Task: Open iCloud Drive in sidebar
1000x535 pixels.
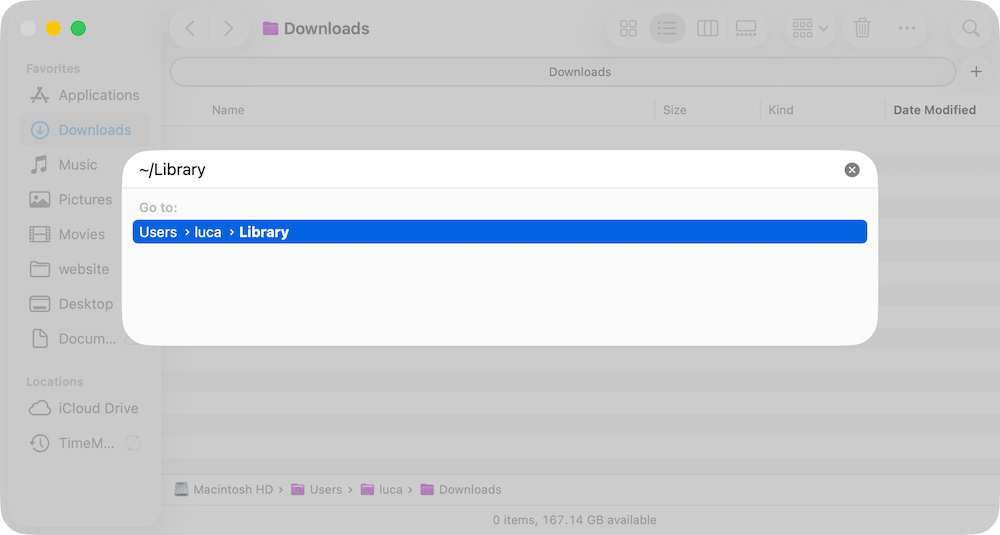Action: coord(98,408)
